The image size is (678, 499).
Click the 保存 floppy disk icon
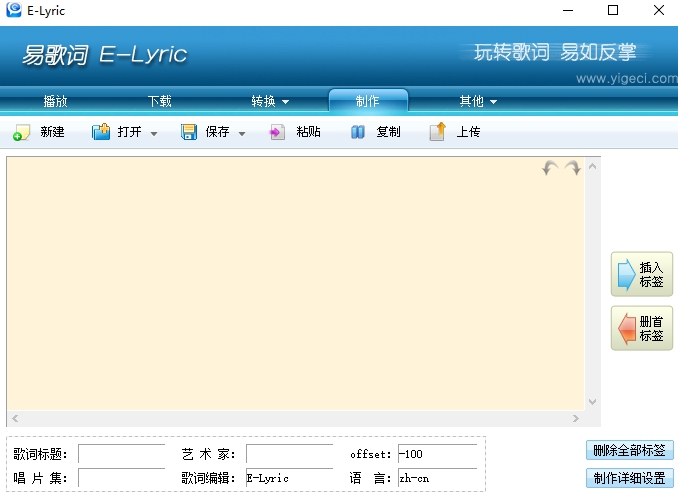[189, 132]
